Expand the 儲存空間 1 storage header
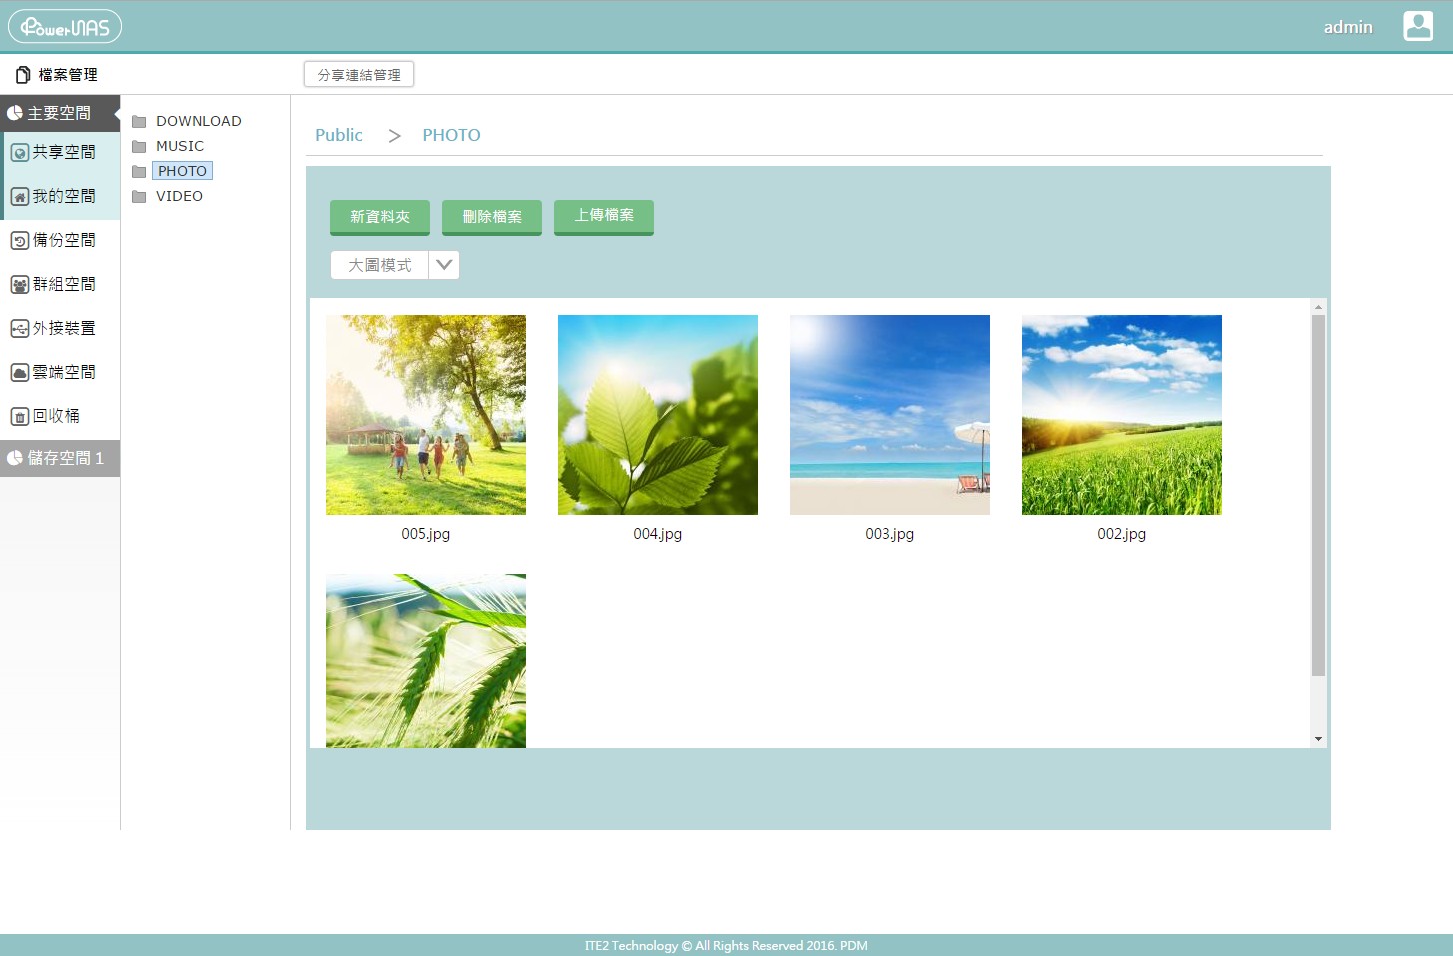The height and width of the screenshot is (956, 1453). coord(60,458)
